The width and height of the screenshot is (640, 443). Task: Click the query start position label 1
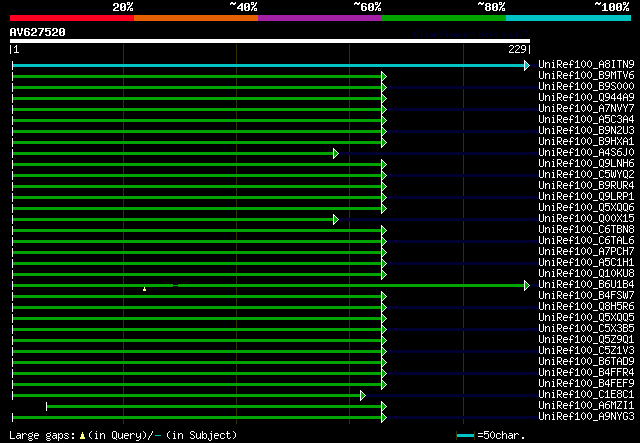click(16, 50)
